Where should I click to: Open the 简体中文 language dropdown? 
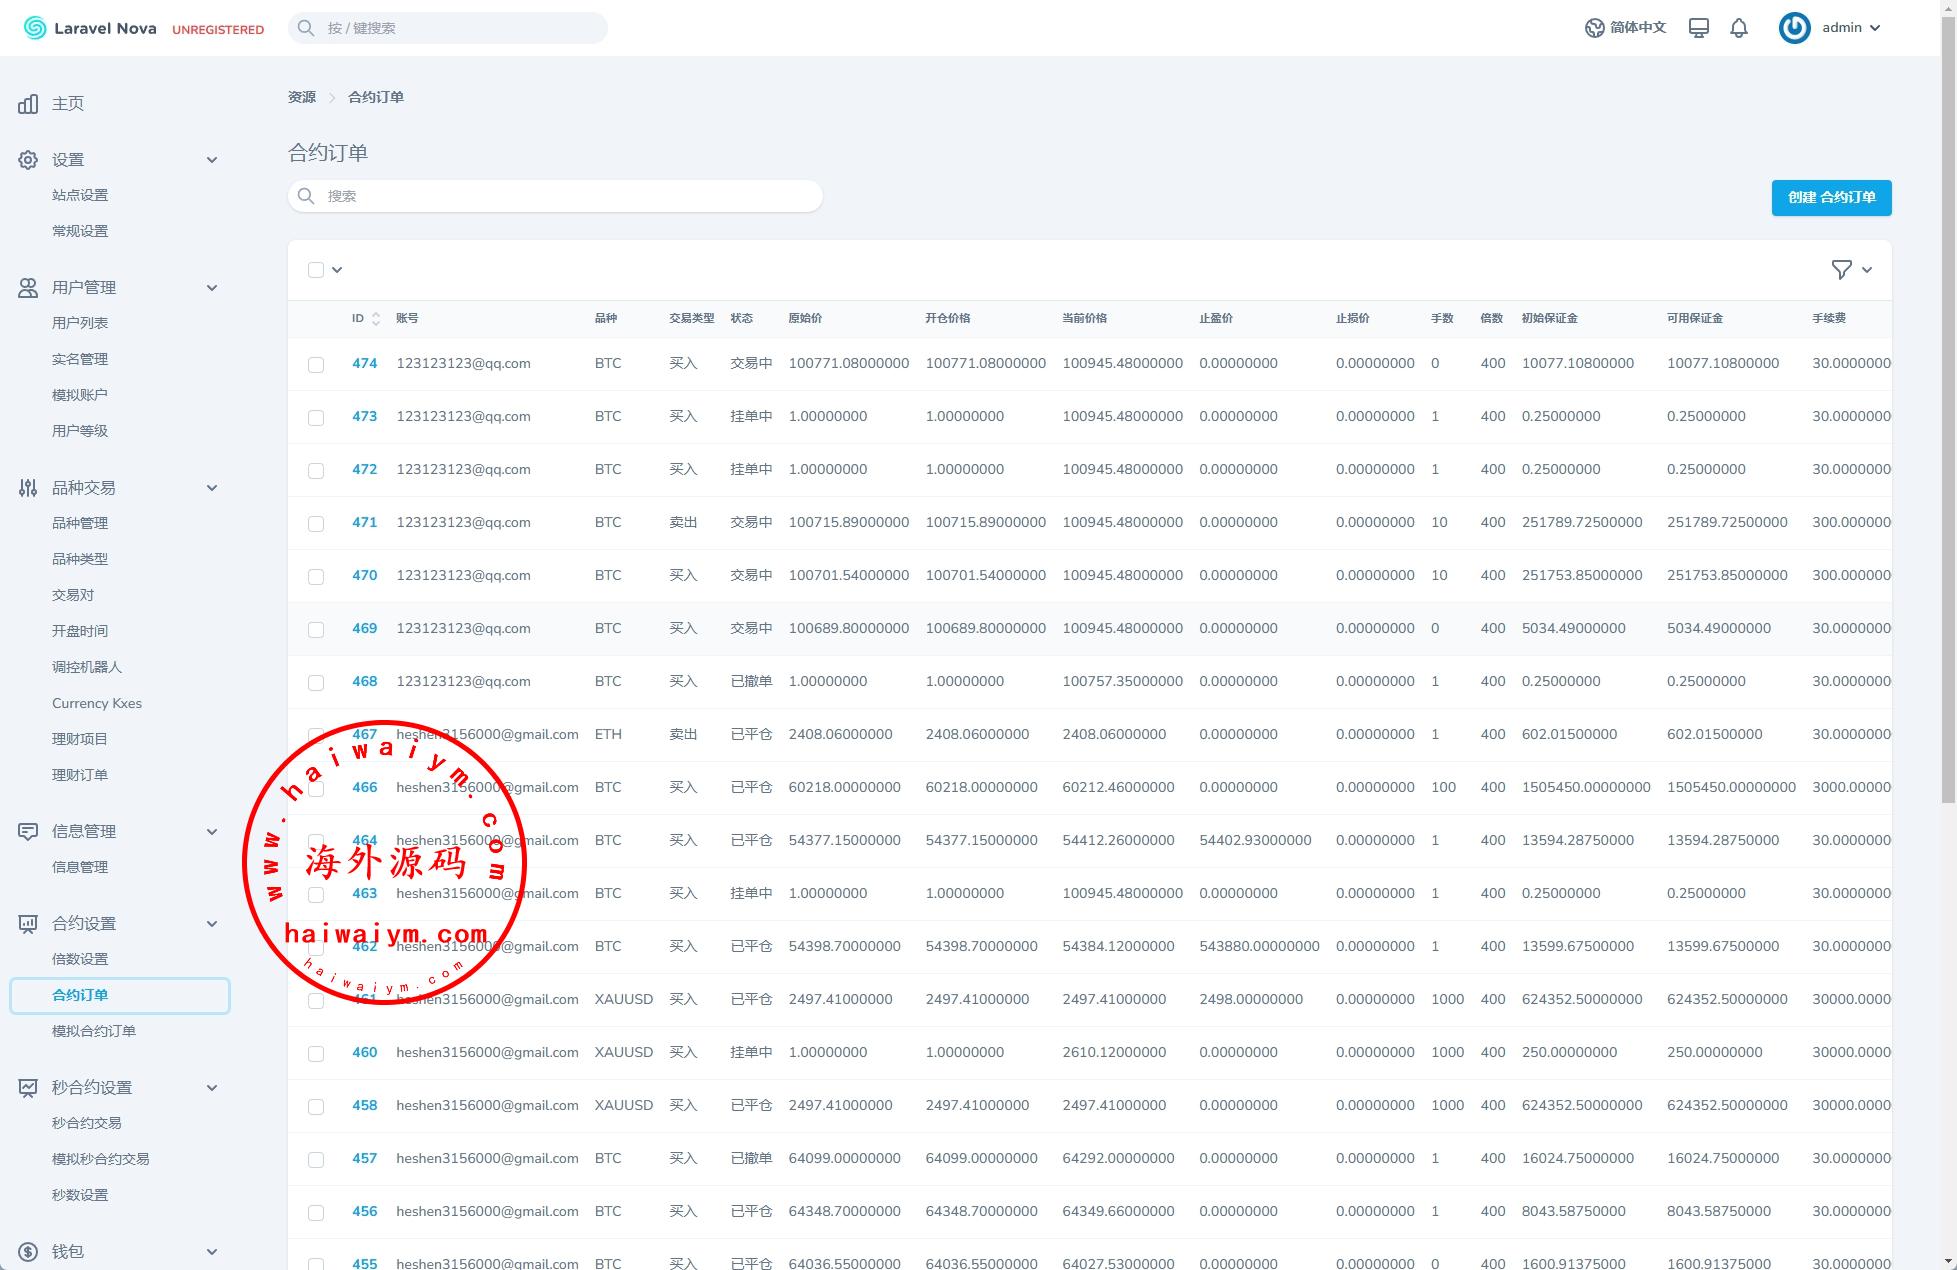[1626, 28]
